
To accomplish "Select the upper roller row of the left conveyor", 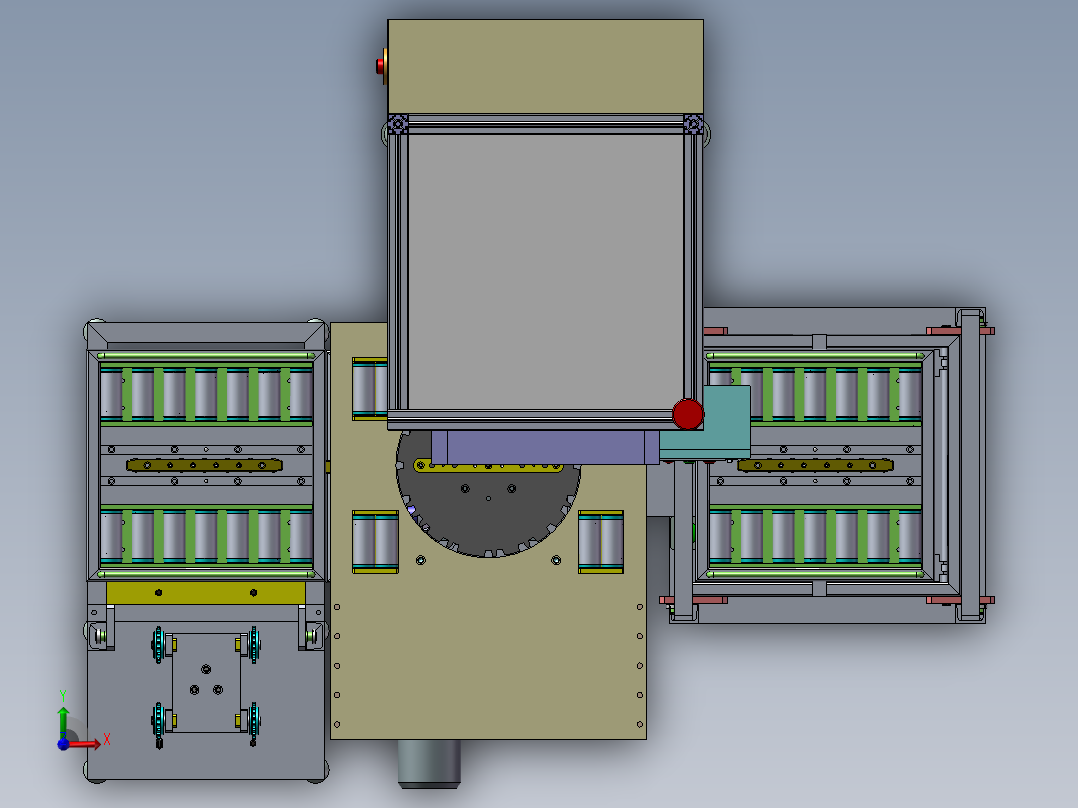I will 206,394.
